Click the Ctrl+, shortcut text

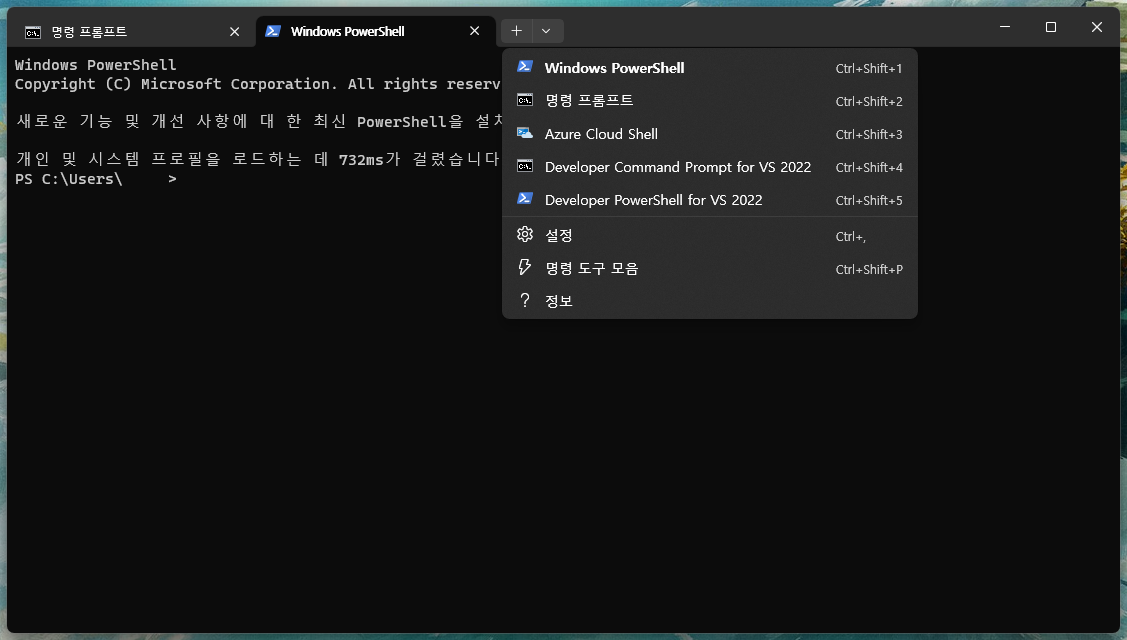point(850,237)
